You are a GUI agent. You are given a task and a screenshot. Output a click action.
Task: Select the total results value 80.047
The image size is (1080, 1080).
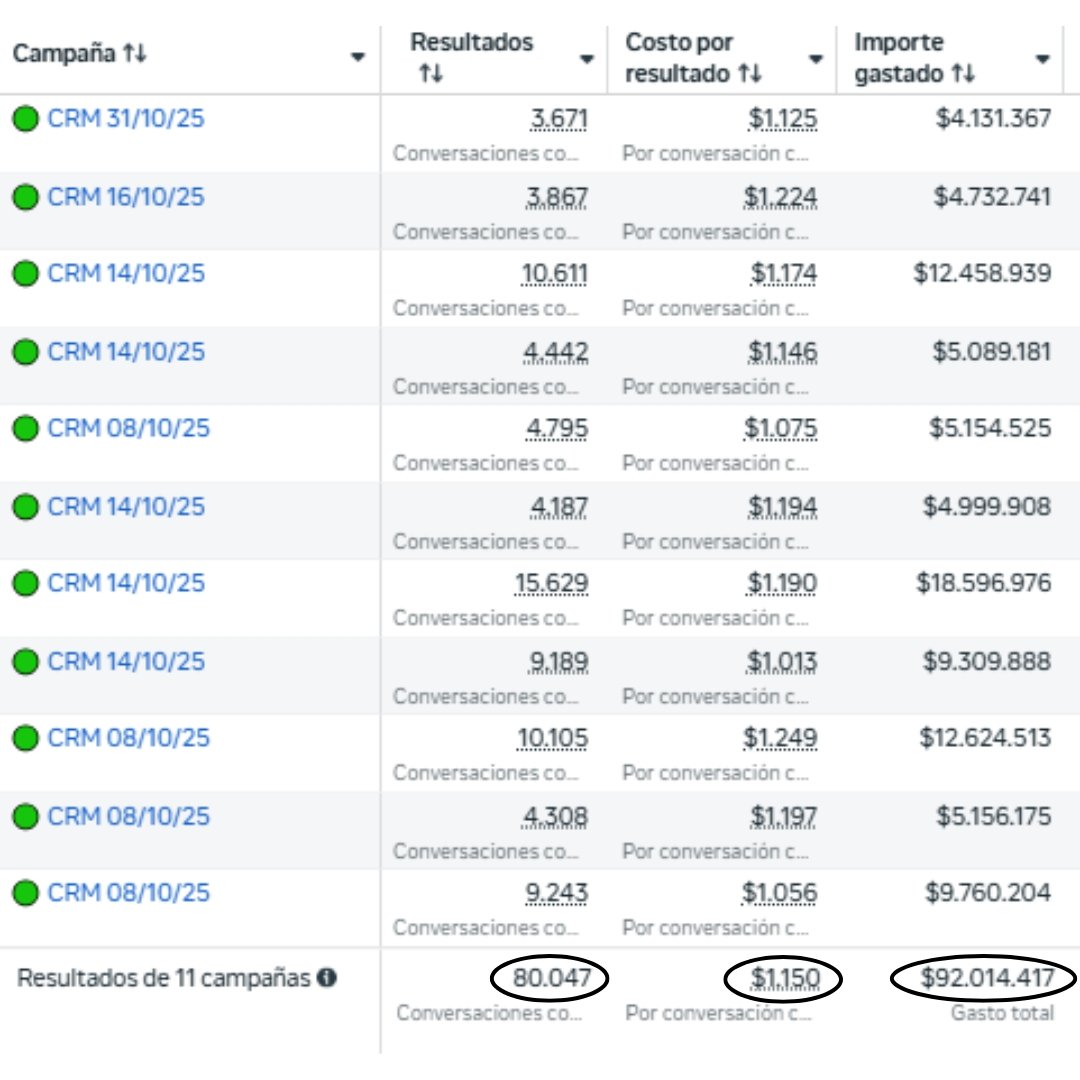551,978
